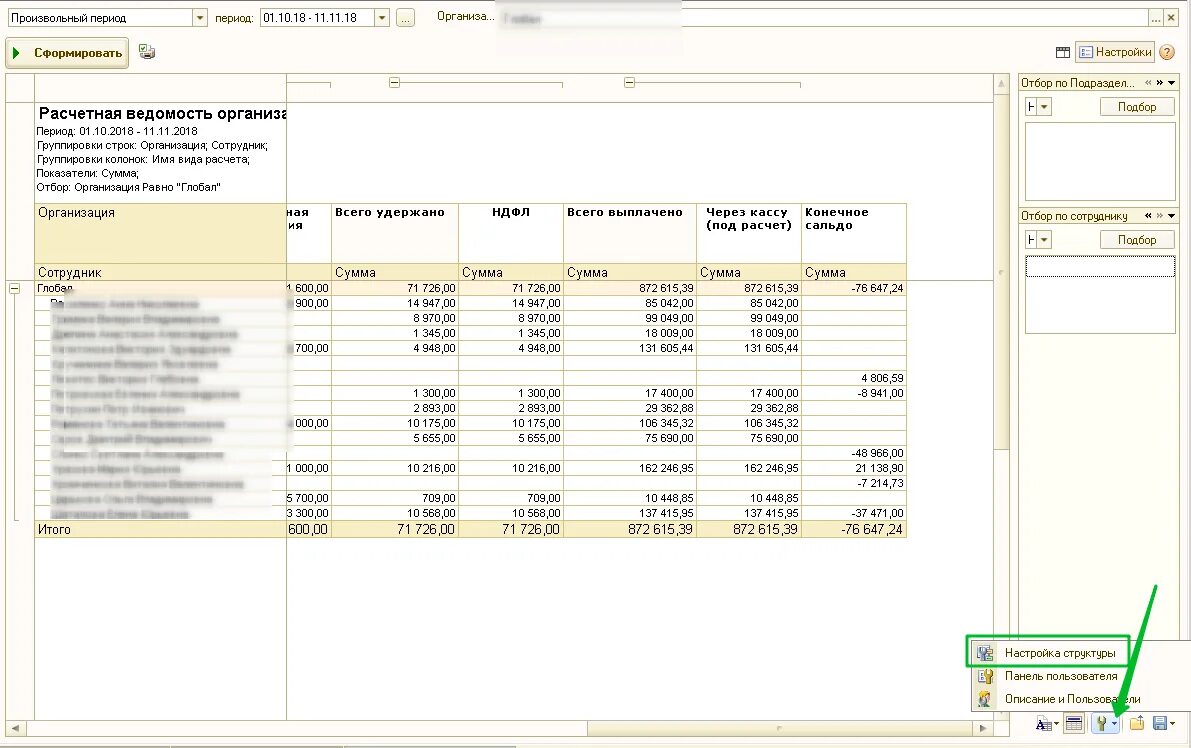The image size is (1191, 748).
Task: Click the folder with up arrow icon
Action: (1136, 724)
